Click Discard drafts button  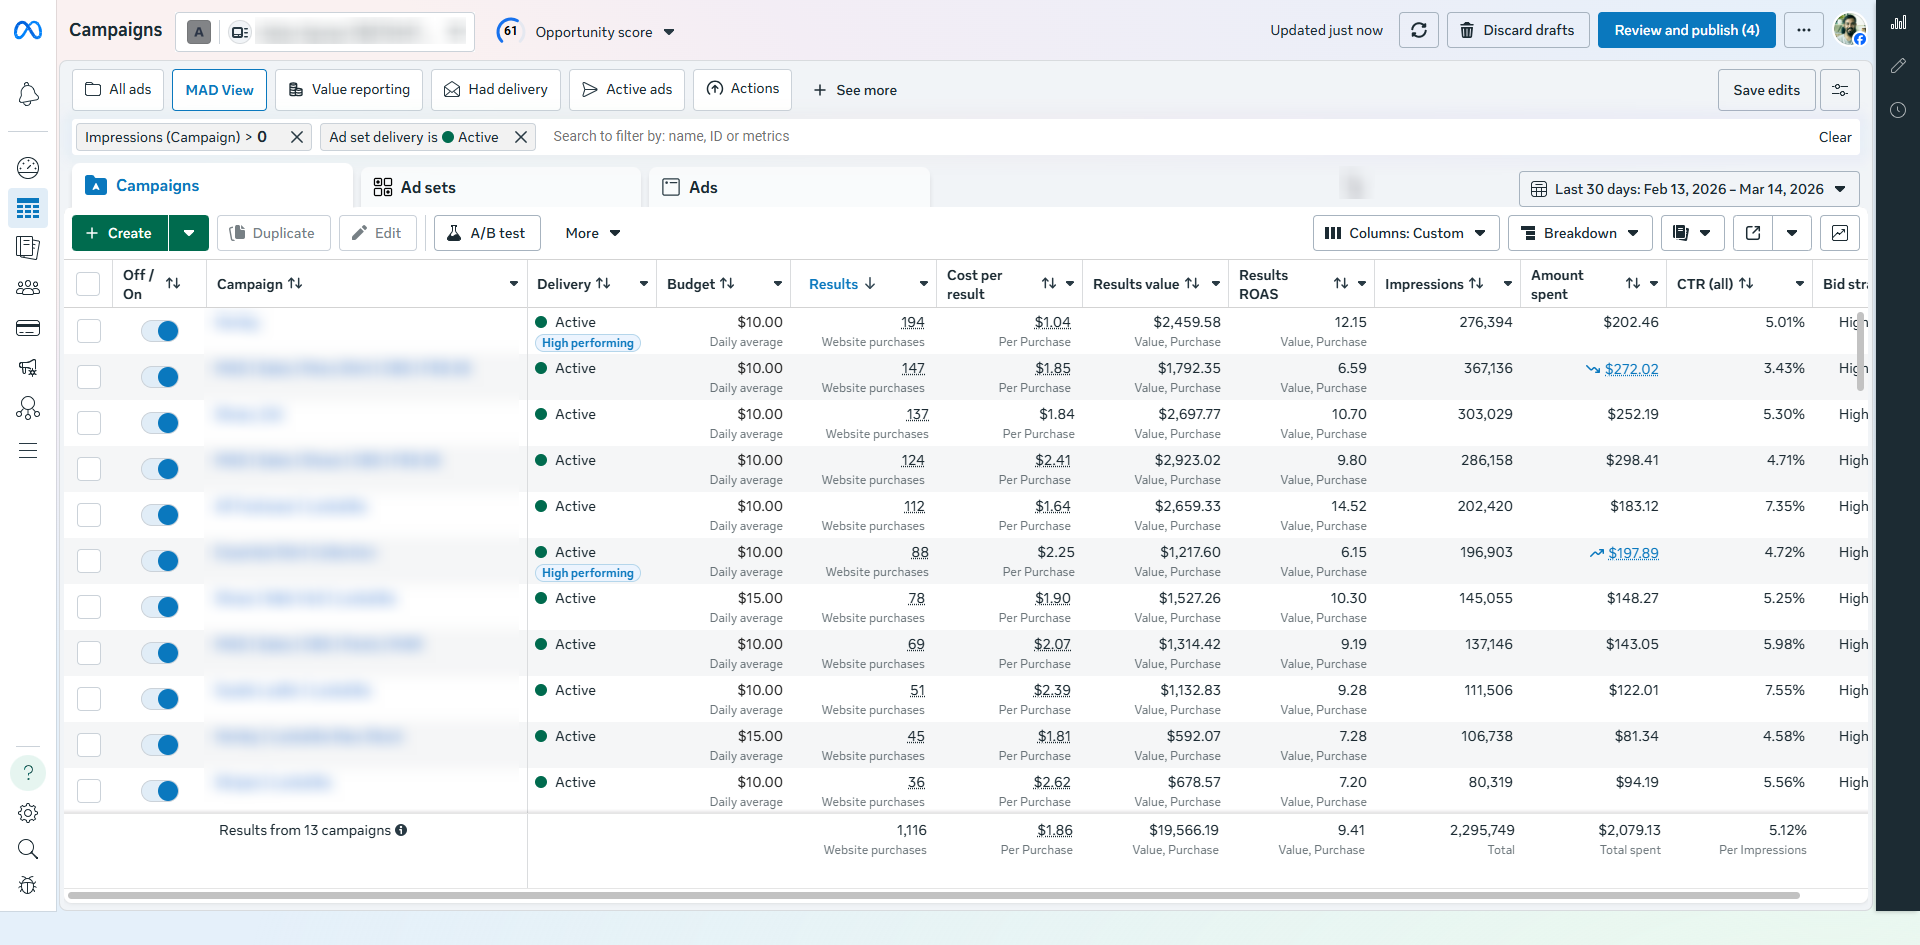(x=1518, y=30)
